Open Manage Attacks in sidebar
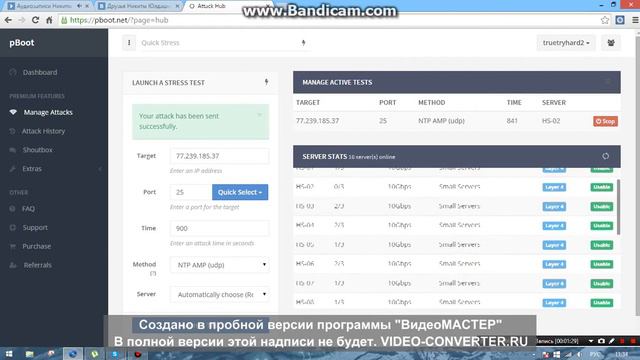 (48, 112)
